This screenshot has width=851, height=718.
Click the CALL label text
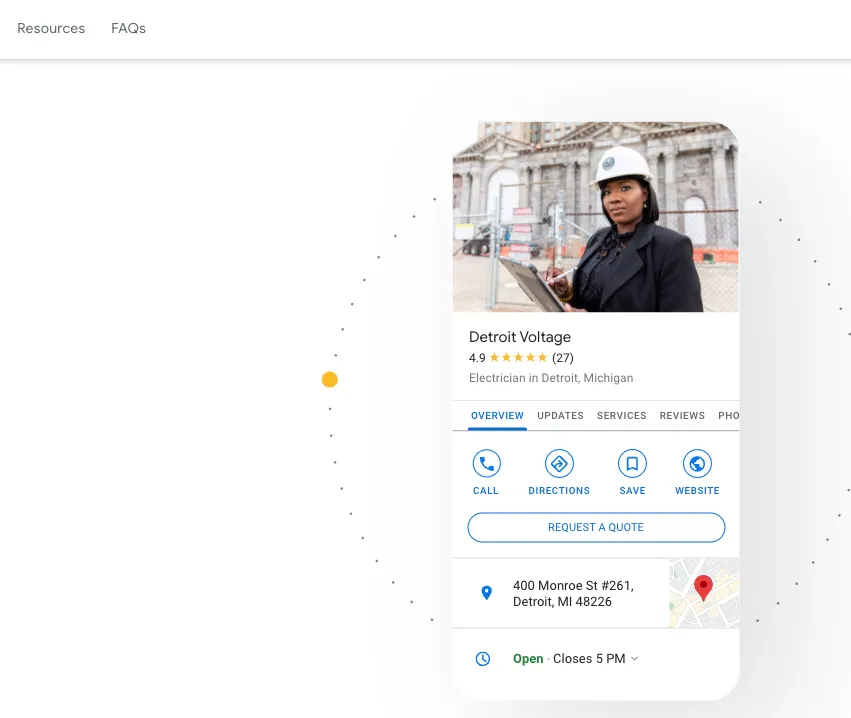click(485, 491)
